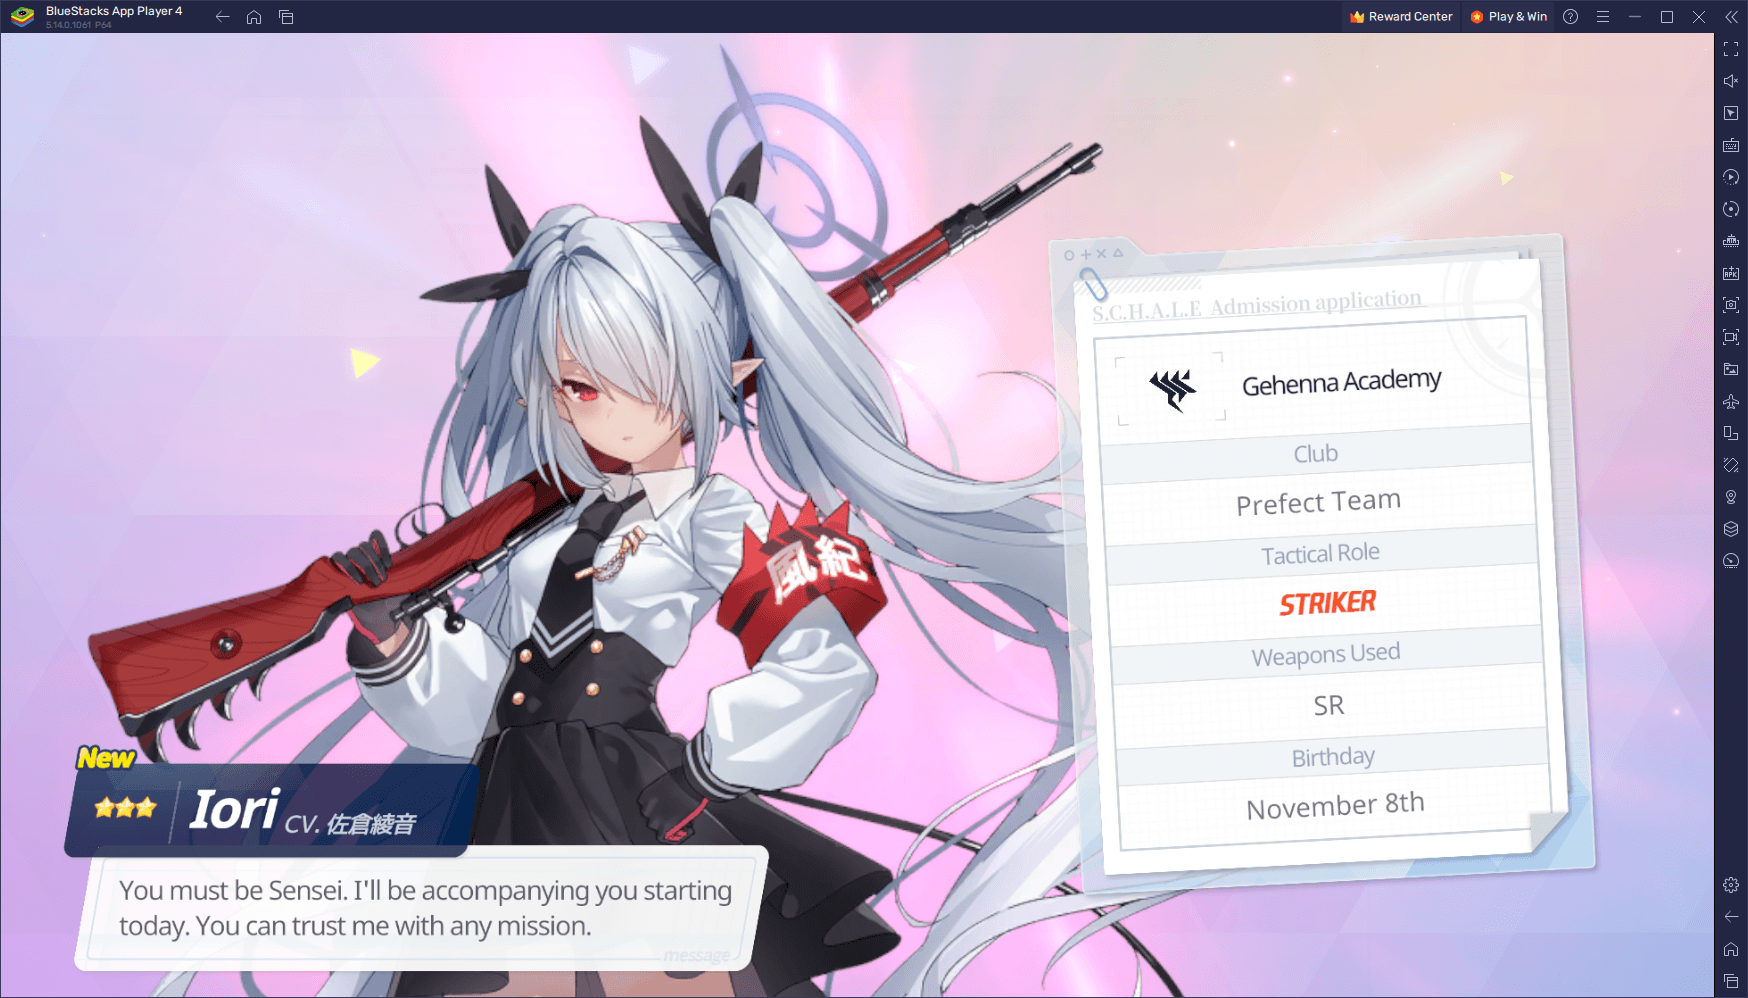Open the performance meter icon
The image size is (1748, 998).
(x=1729, y=560)
